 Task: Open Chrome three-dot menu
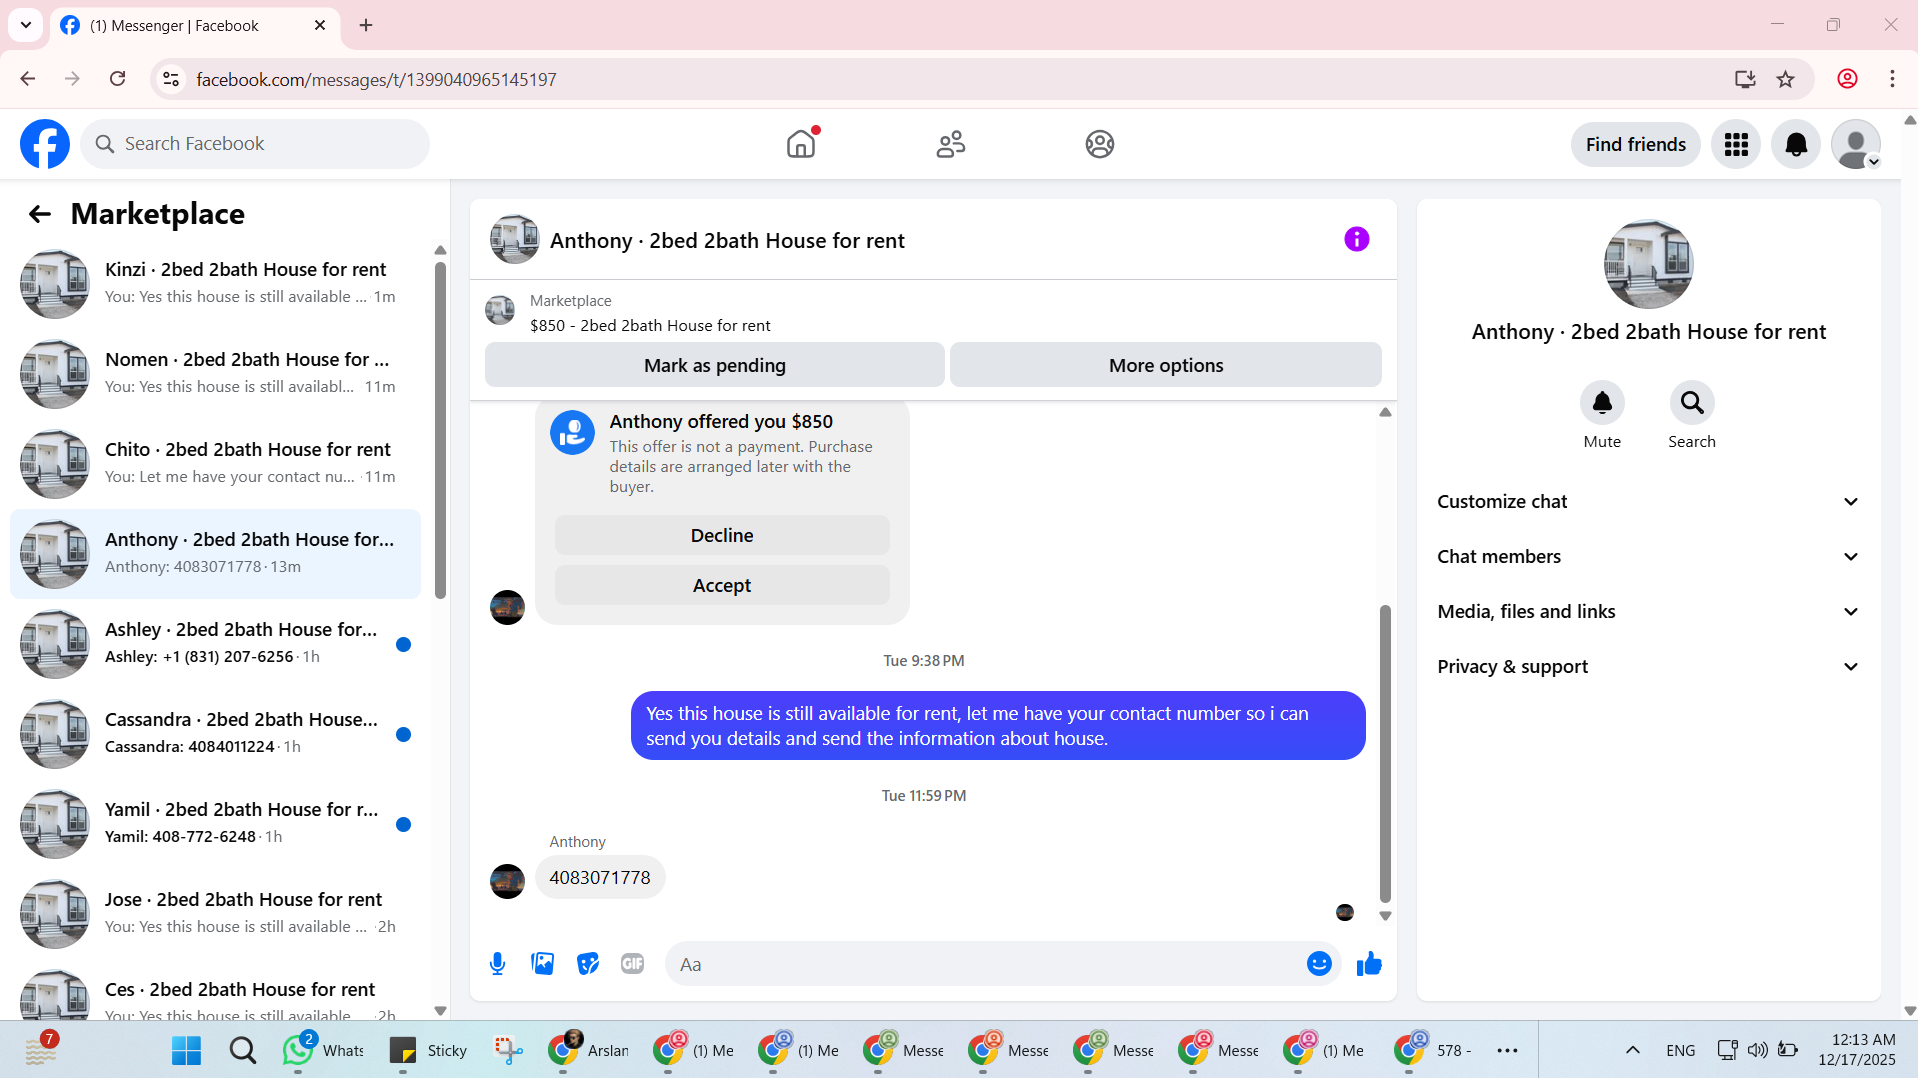click(1892, 79)
